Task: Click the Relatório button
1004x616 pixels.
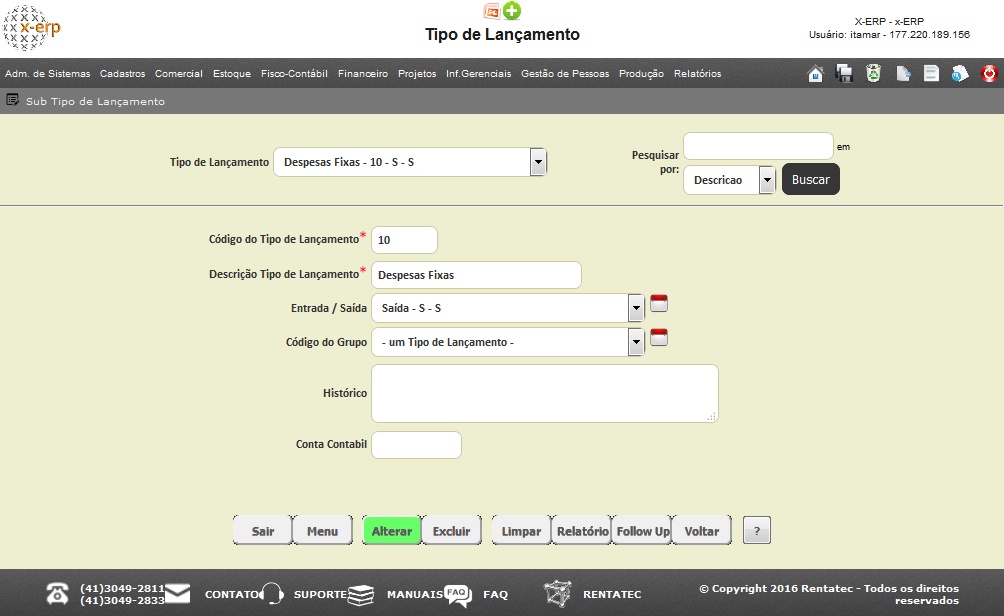Action: tap(582, 531)
